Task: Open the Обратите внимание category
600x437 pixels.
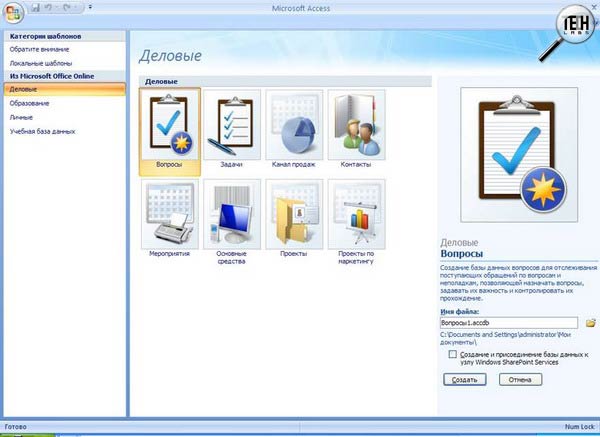Action: click(39, 49)
